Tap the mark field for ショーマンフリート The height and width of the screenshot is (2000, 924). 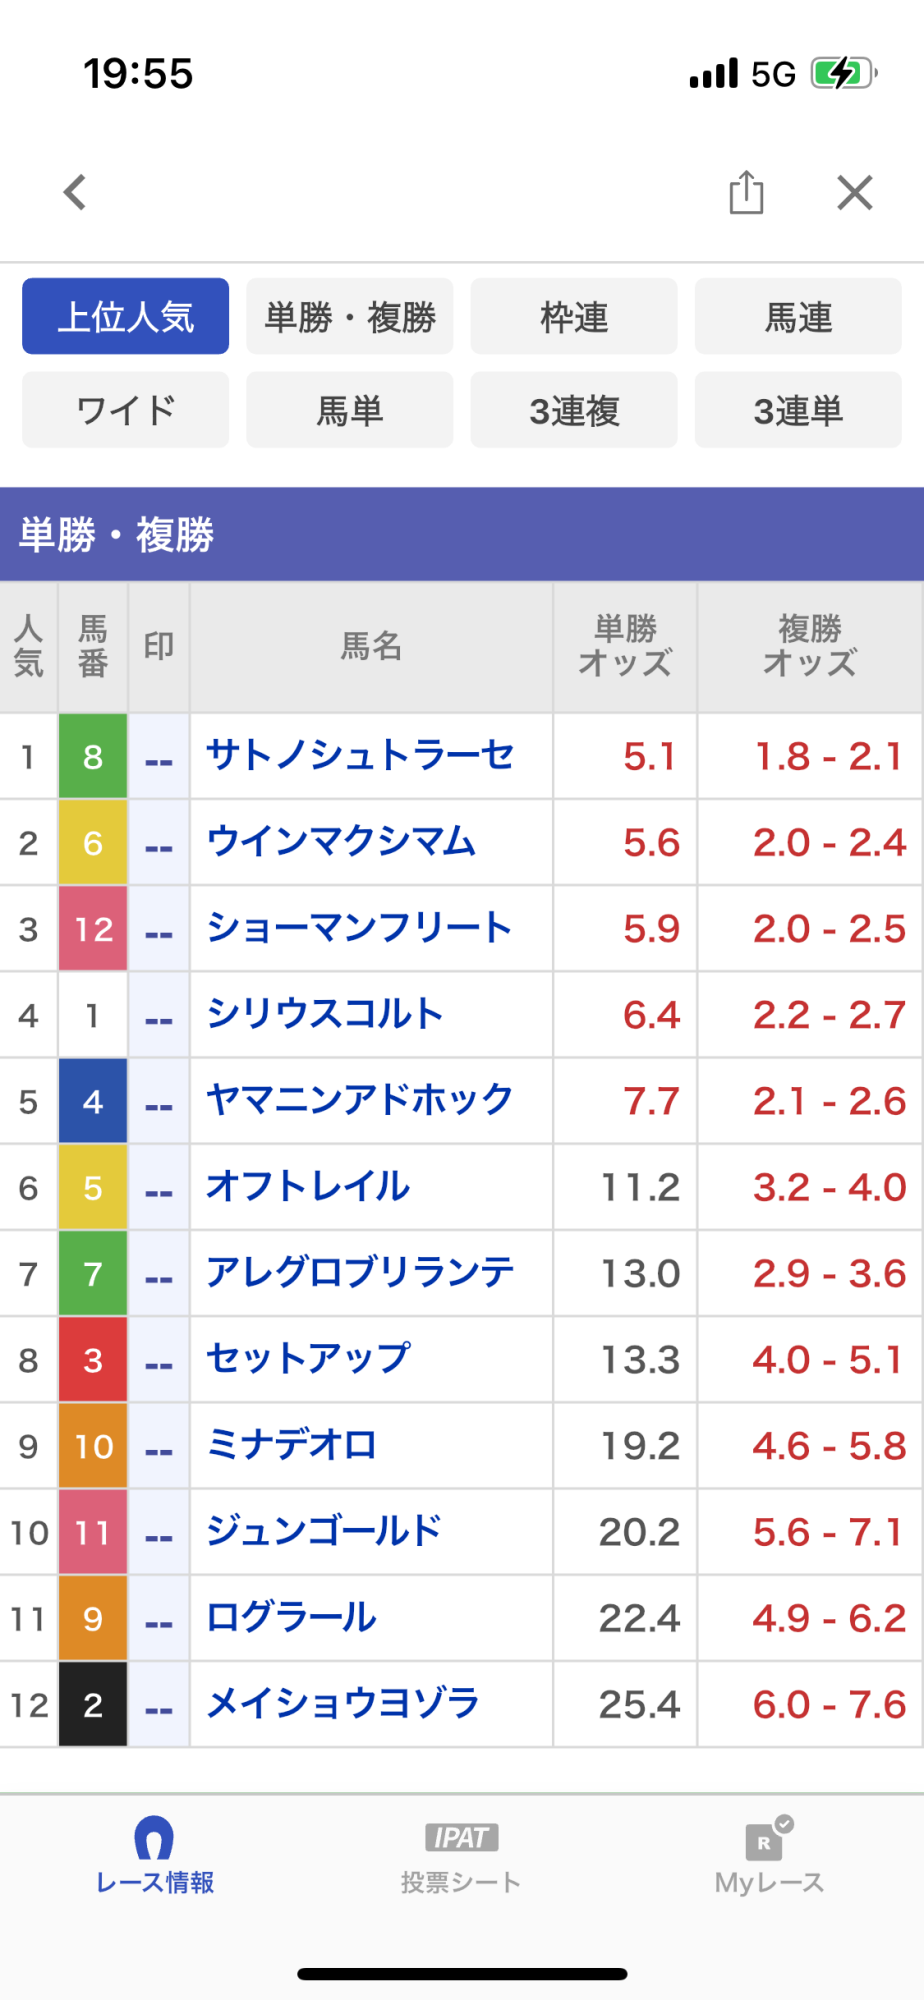coord(159,929)
